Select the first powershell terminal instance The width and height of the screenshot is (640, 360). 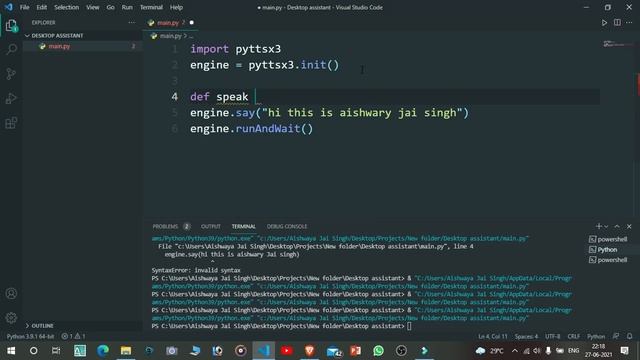(x=608, y=239)
